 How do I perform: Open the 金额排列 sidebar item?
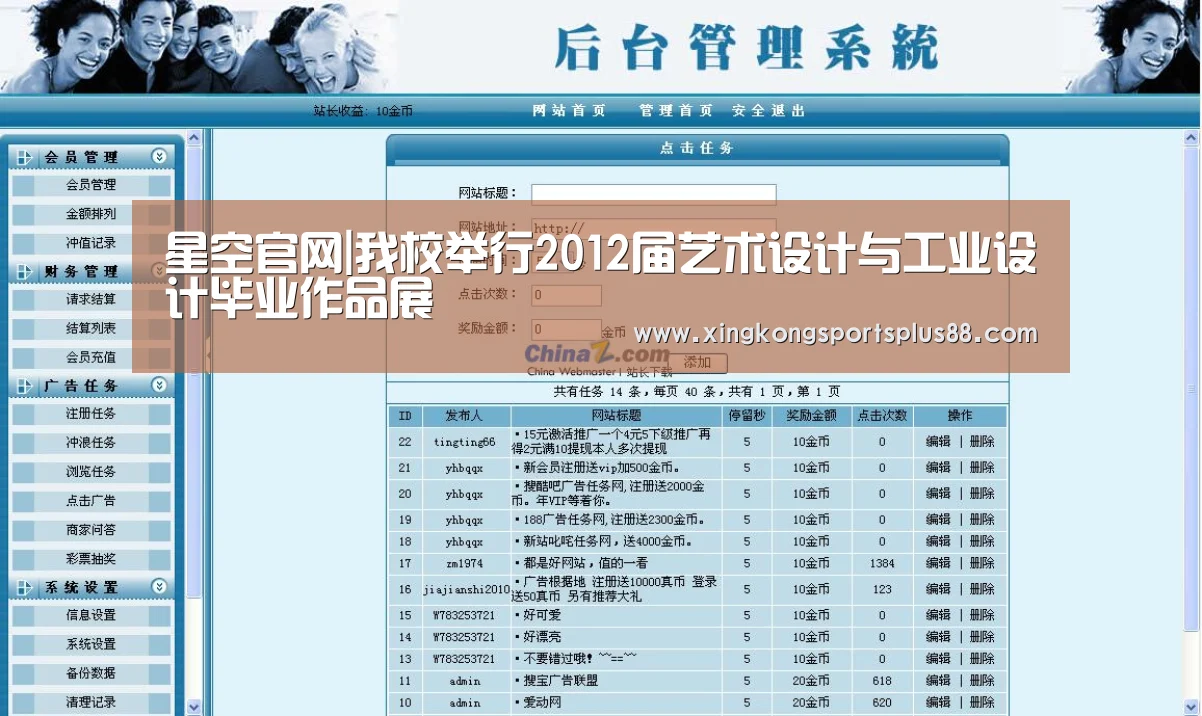91,214
